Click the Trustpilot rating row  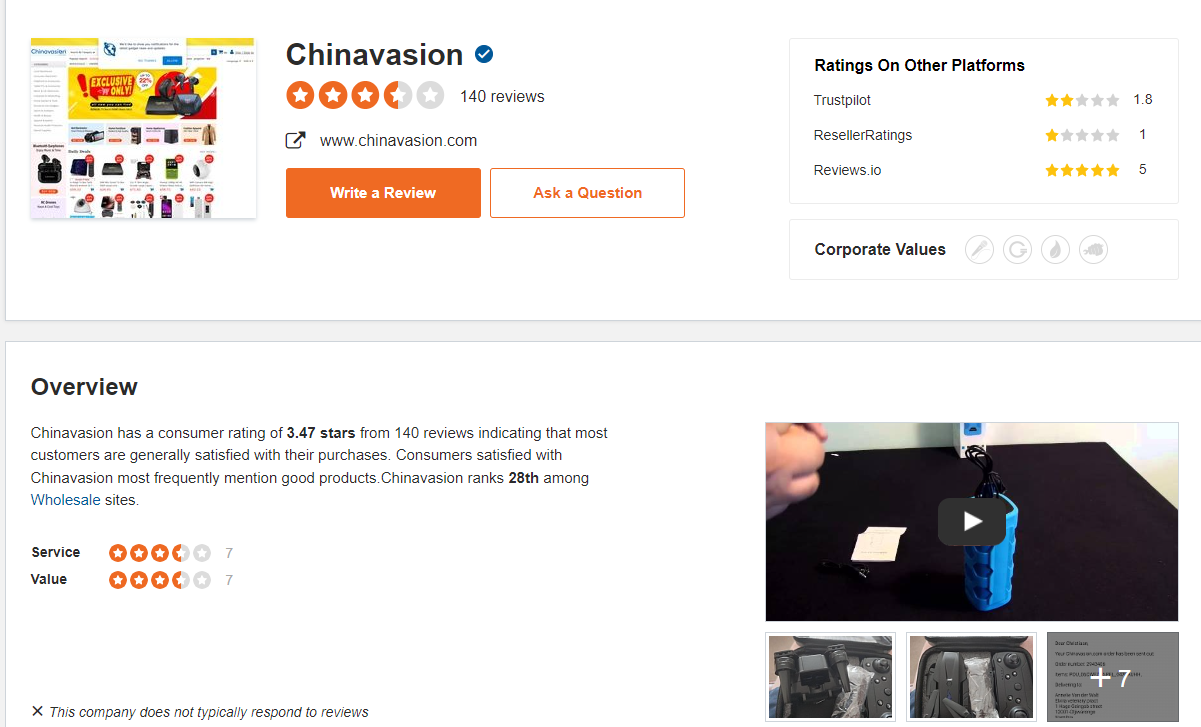pos(983,100)
